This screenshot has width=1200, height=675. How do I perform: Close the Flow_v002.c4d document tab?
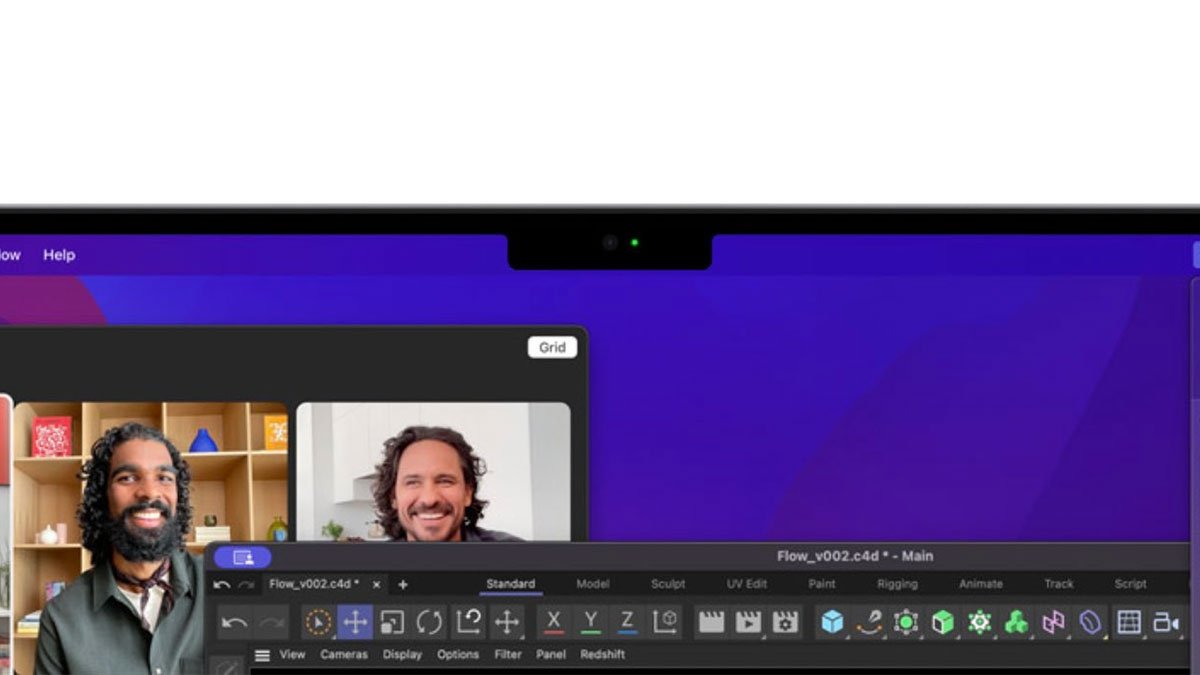pyautogui.click(x=376, y=584)
